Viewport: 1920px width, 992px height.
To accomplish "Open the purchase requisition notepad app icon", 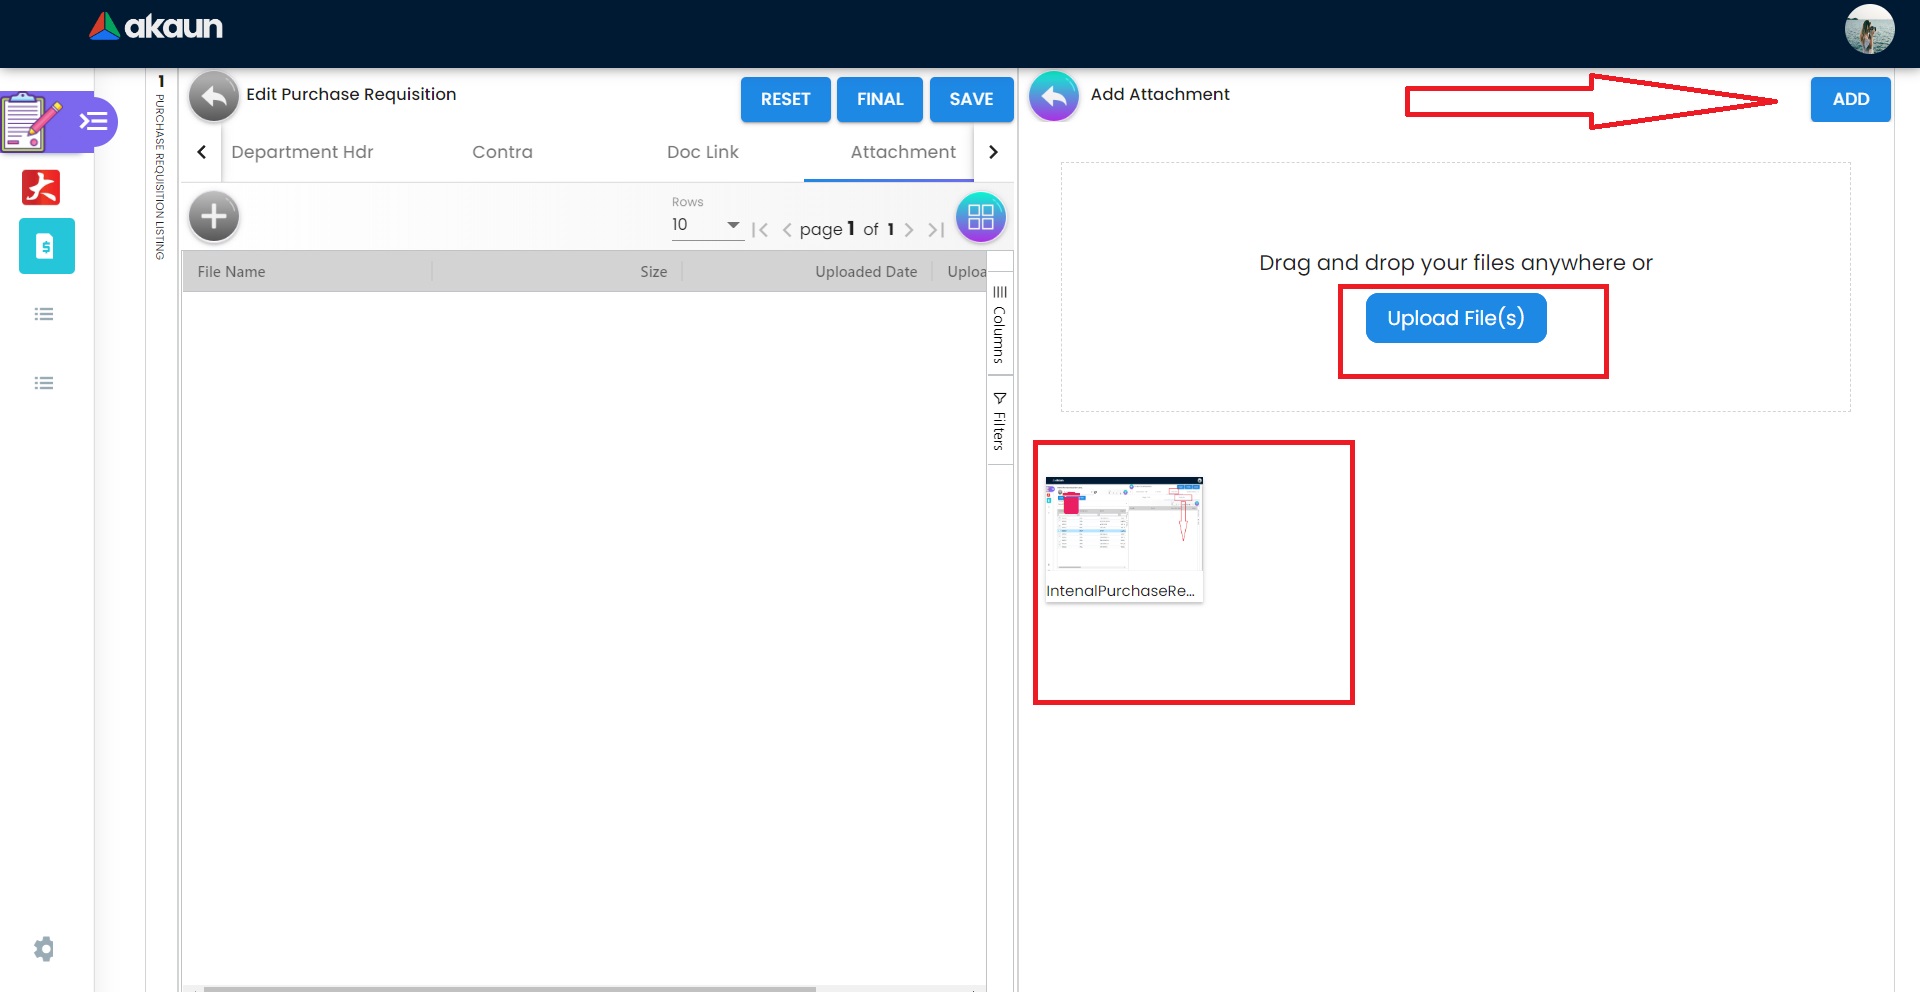I will pyautogui.click(x=31, y=121).
